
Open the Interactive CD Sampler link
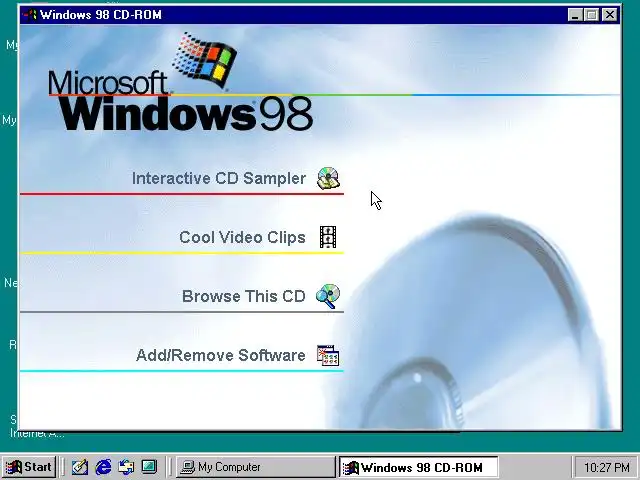(219, 178)
